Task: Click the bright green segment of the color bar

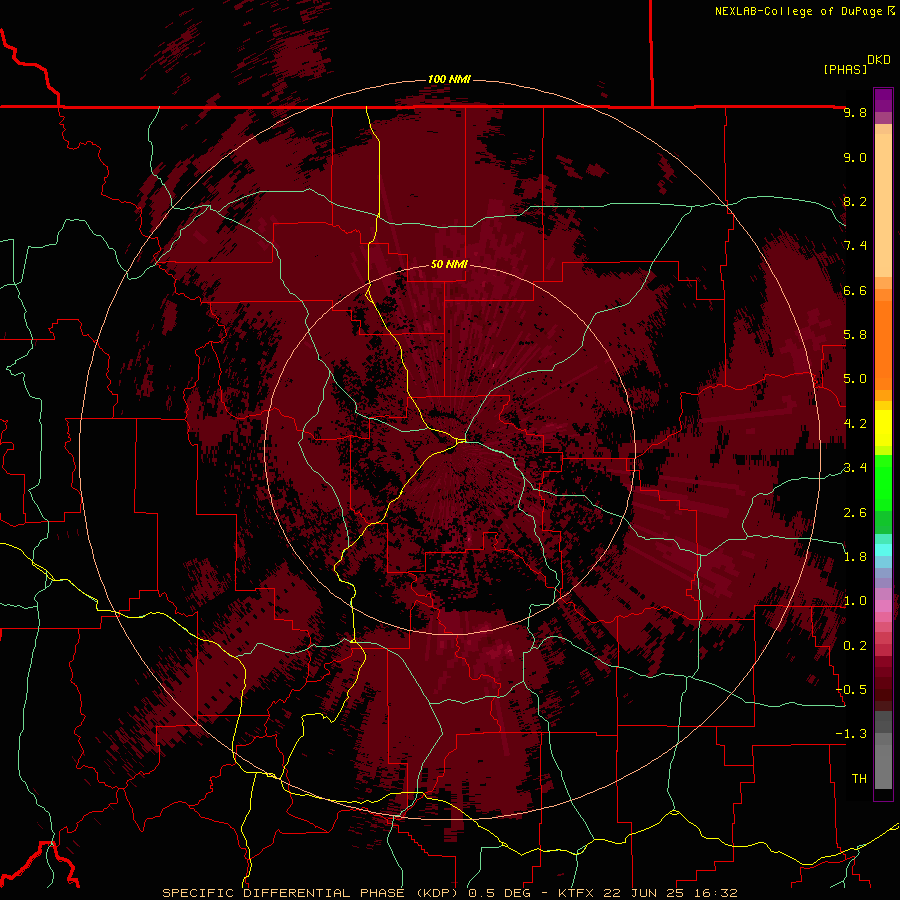Action: tap(883, 483)
